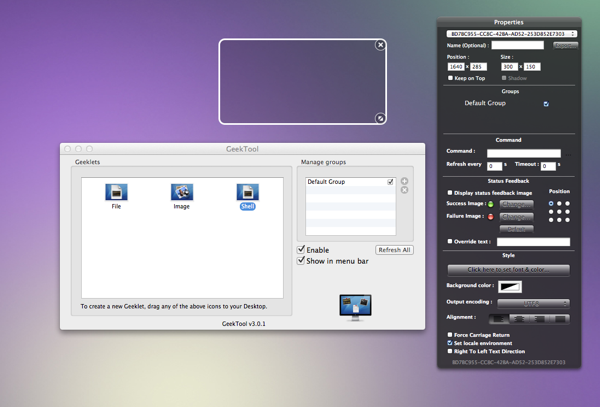Click Refresh All button
Viewport: 600px width, 407px height.
point(394,250)
